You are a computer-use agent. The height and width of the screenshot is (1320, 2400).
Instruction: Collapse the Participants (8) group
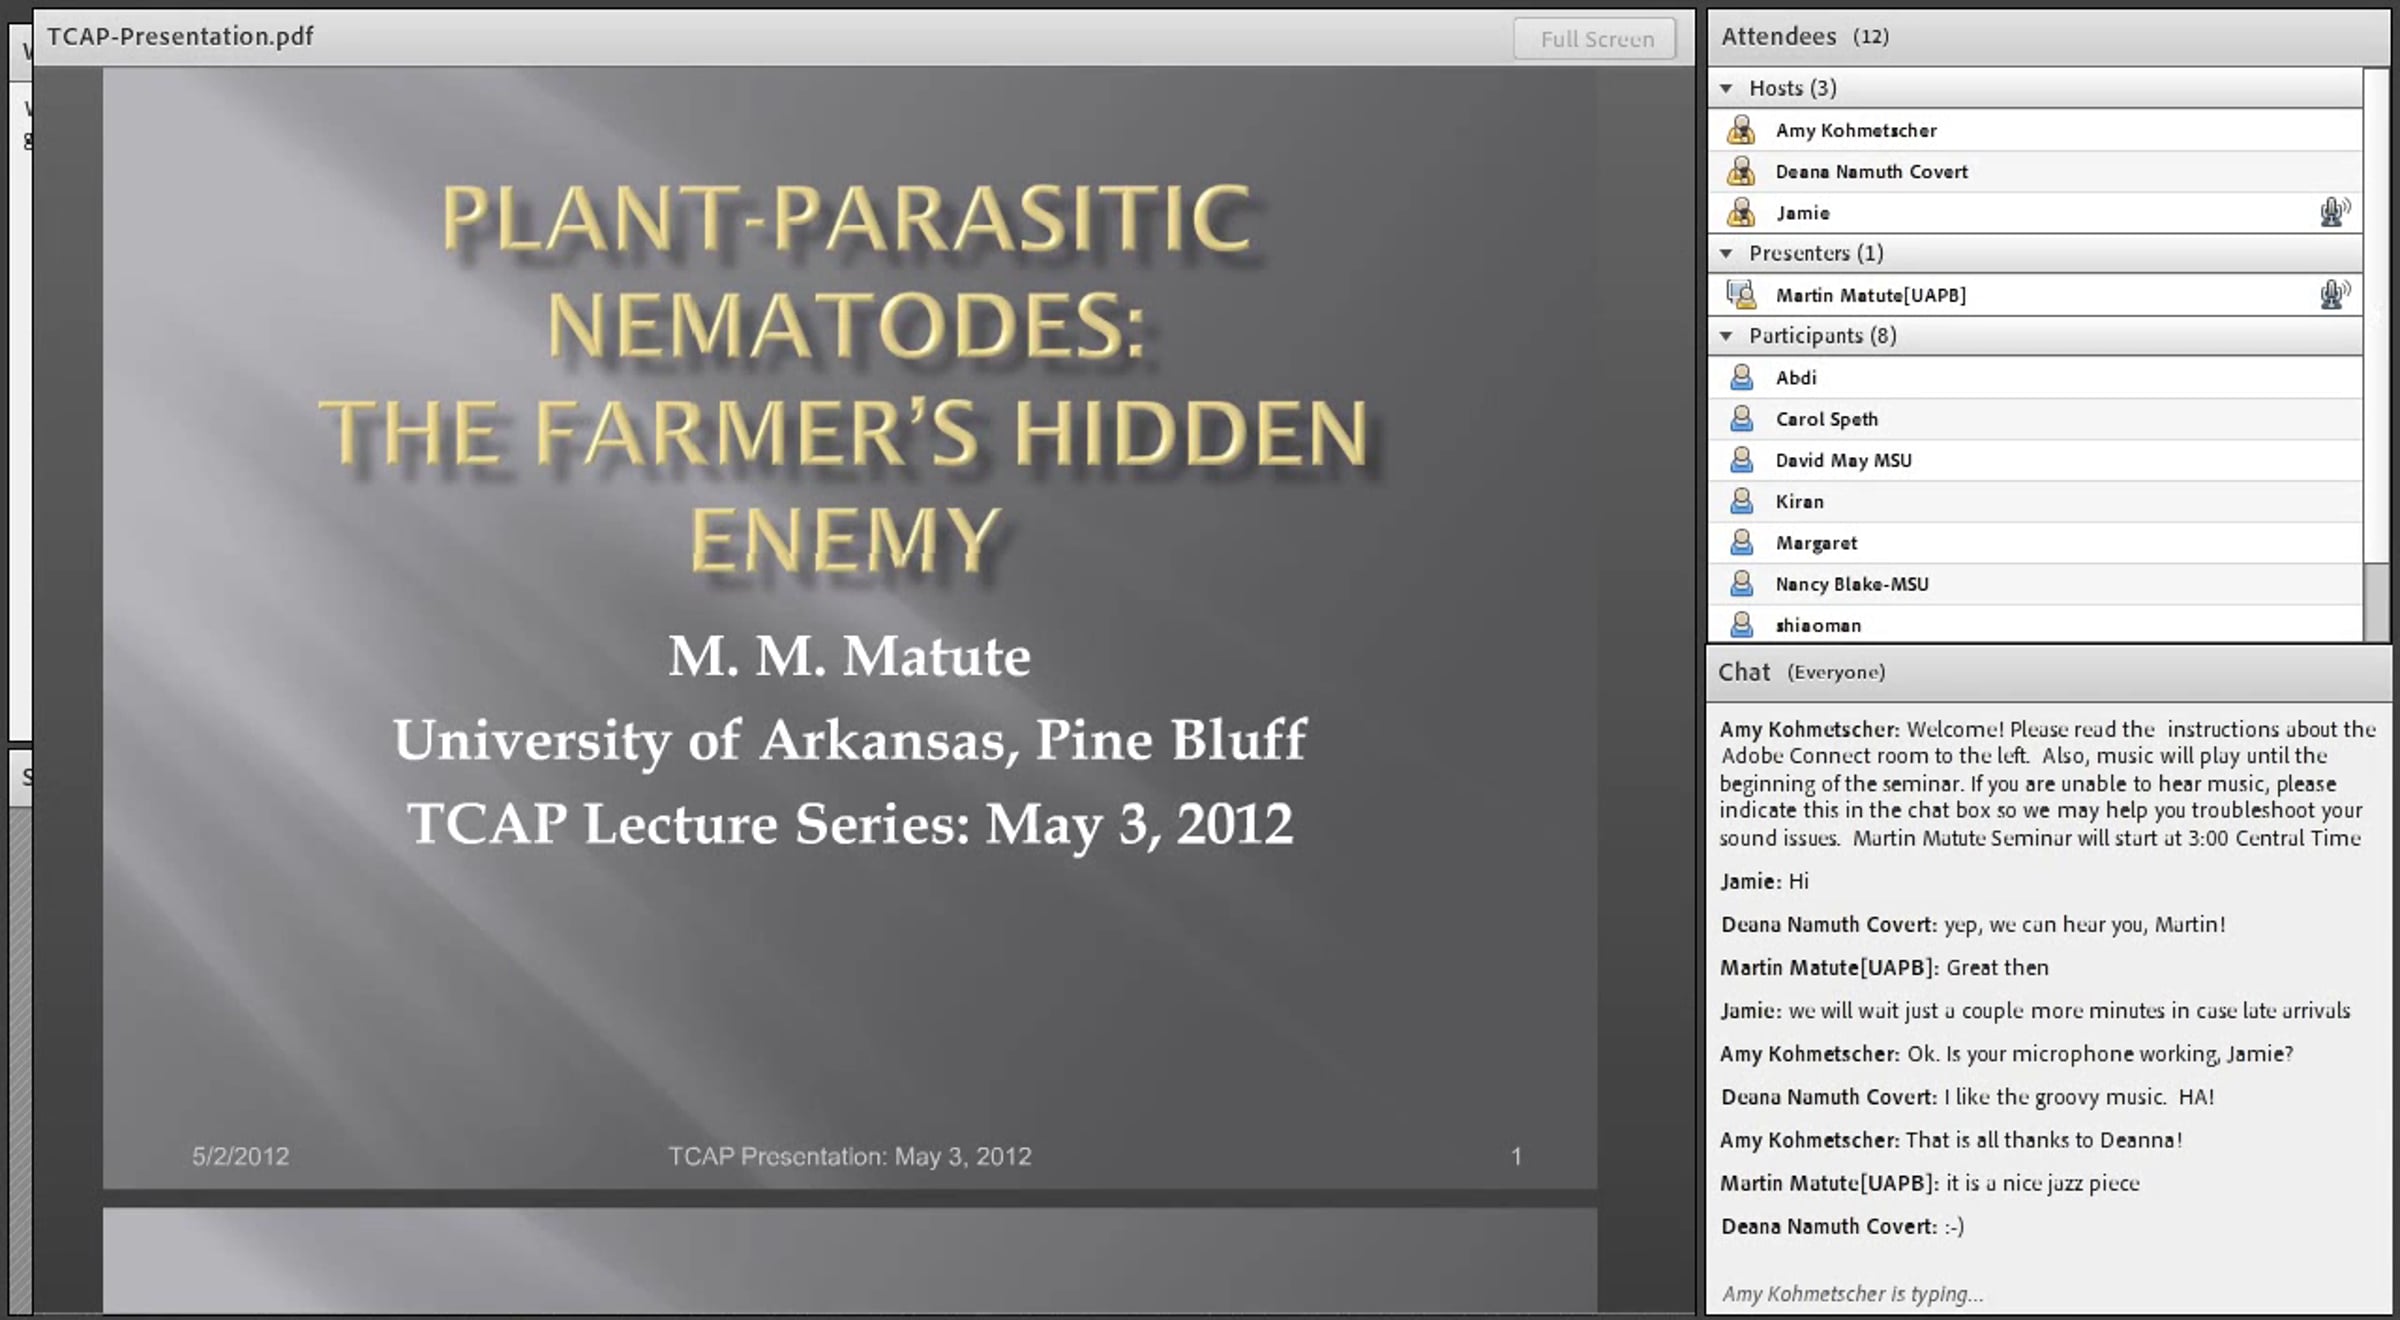(x=1726, y=335)
